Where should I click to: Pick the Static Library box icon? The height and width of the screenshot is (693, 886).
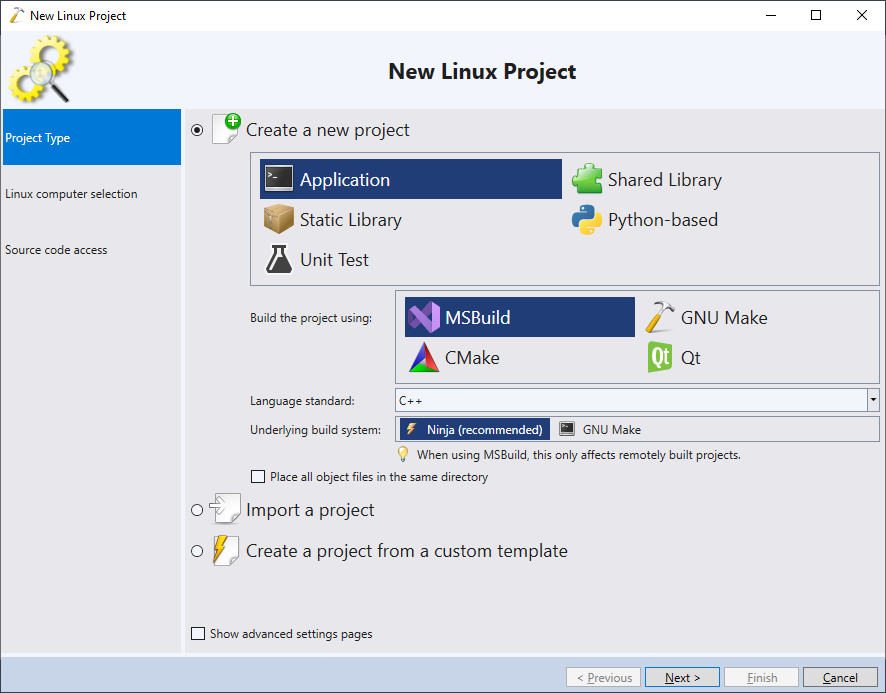point(279,219)
